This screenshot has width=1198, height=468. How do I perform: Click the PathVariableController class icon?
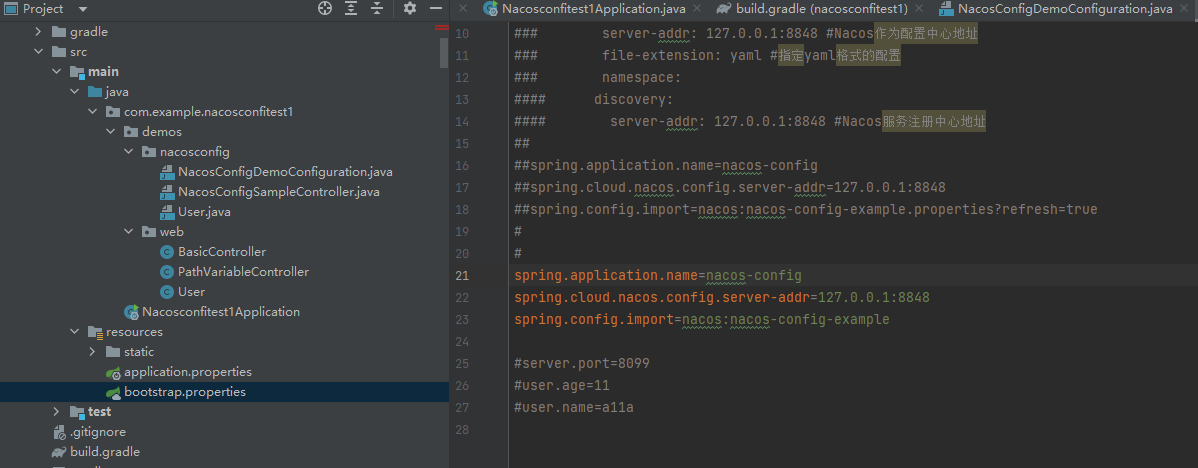[167, 272]
